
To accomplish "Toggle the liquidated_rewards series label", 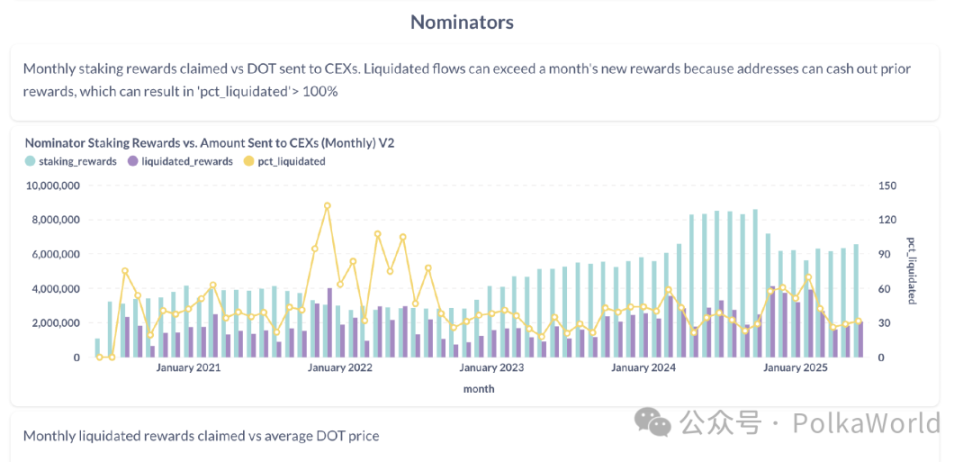I will pyautogui.click(x=187, y=161).
